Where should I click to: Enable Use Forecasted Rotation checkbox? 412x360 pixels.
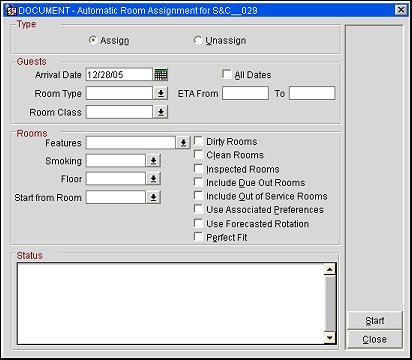tap(198, 223)
